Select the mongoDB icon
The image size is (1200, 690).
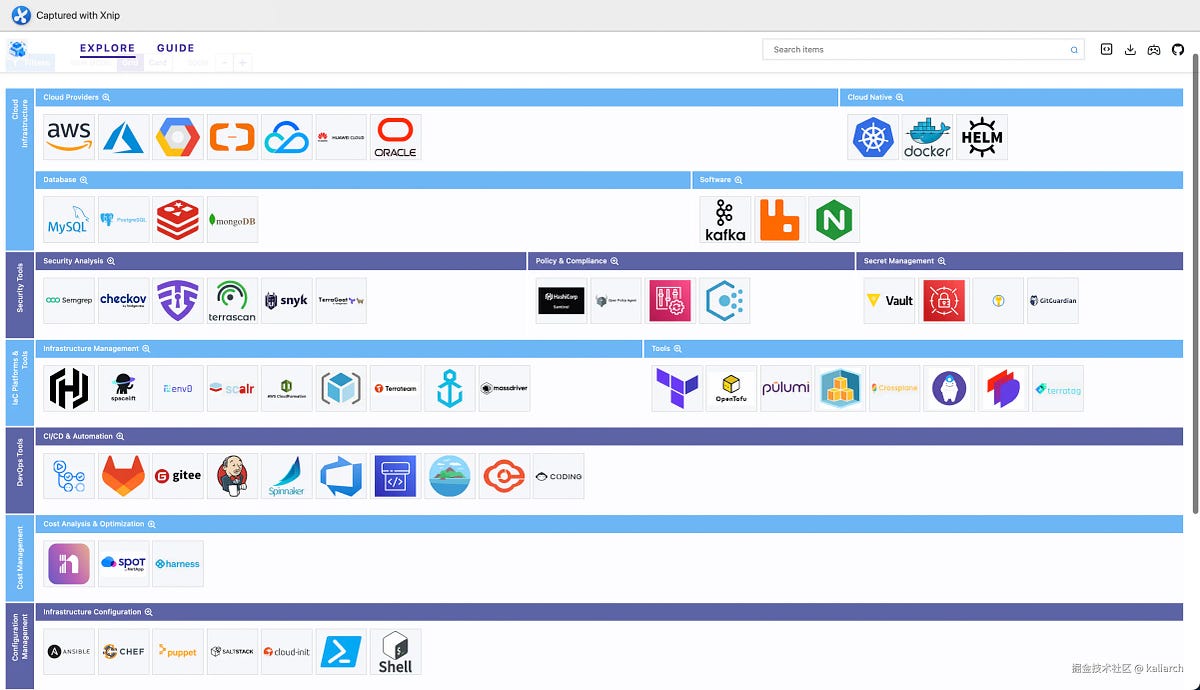[x=231, y=219]
